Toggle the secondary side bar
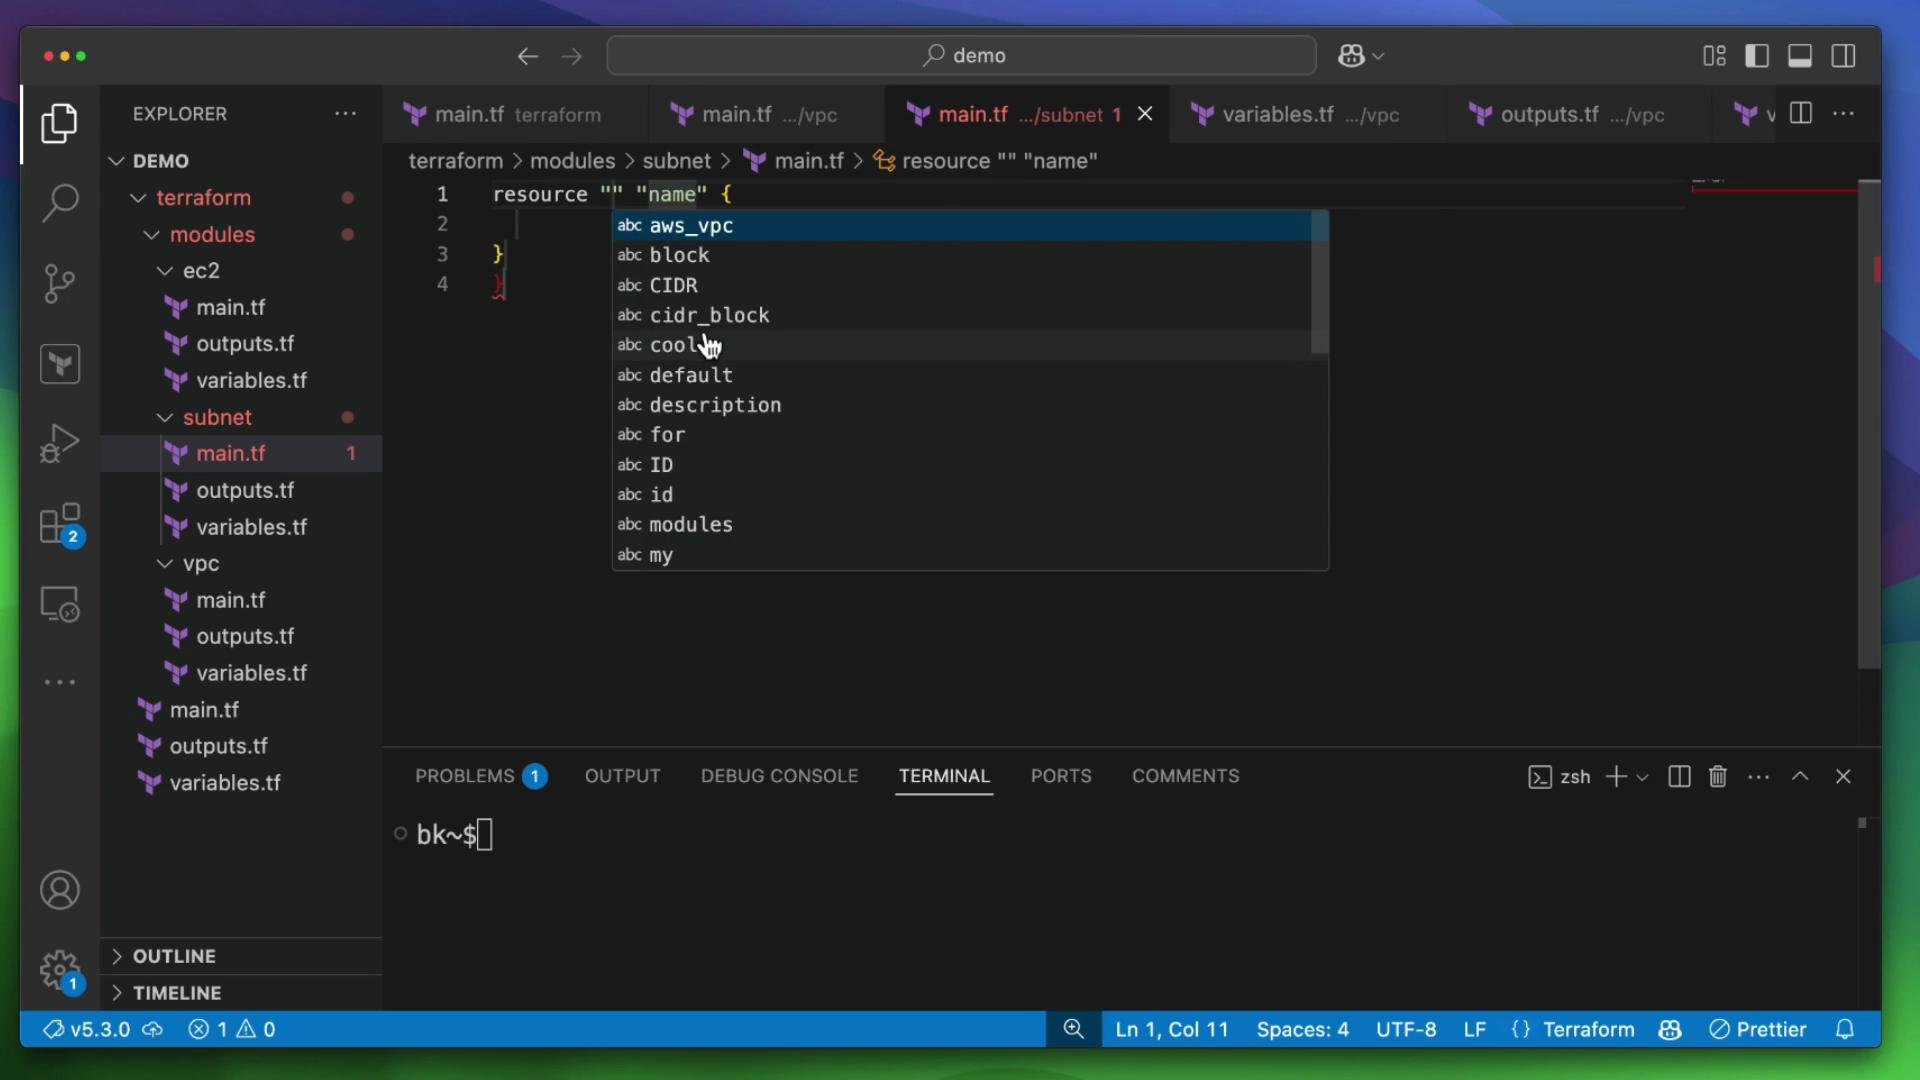Image resolution: width=1920 pixels, height=1080 pixels. point(1844,56)
